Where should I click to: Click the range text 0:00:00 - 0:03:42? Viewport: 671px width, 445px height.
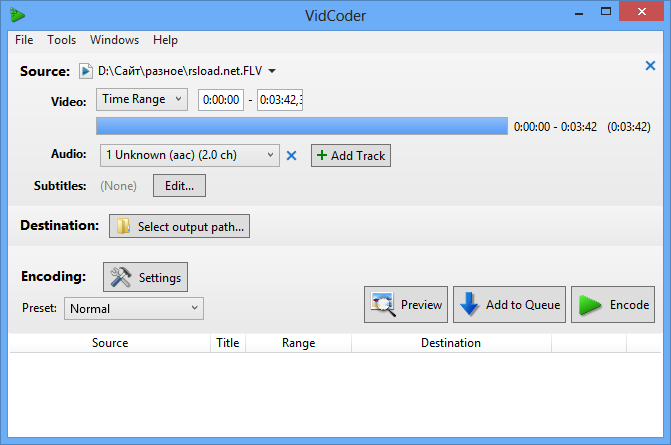555,127
